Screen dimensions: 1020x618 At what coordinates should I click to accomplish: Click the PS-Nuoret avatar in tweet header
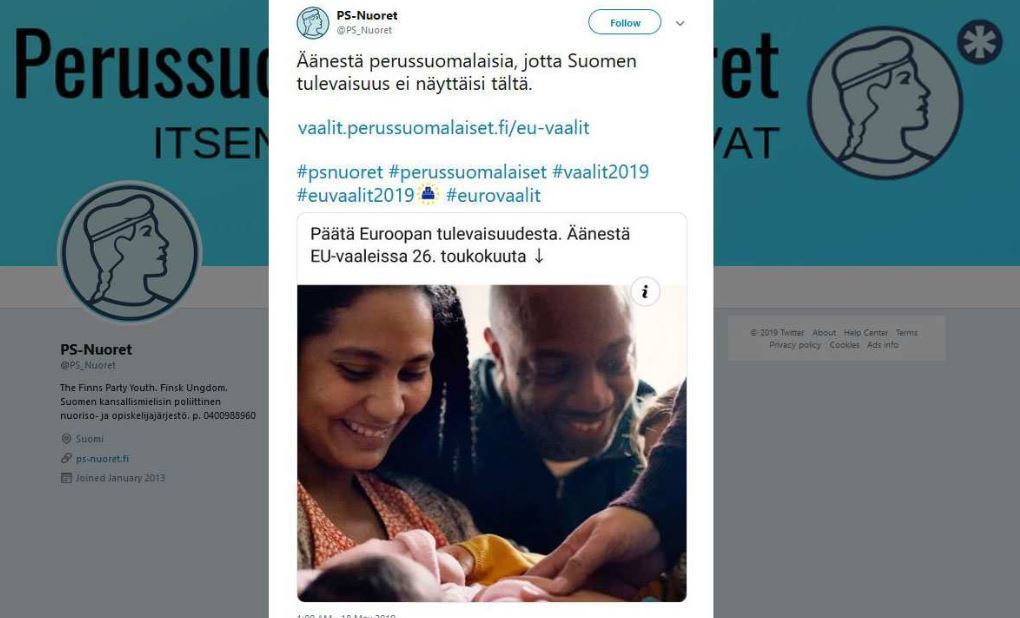tap(313, 23)
